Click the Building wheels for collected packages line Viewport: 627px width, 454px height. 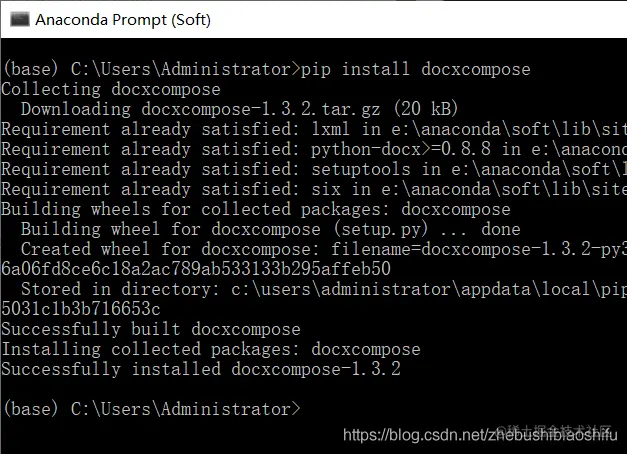tap(256, 209)
